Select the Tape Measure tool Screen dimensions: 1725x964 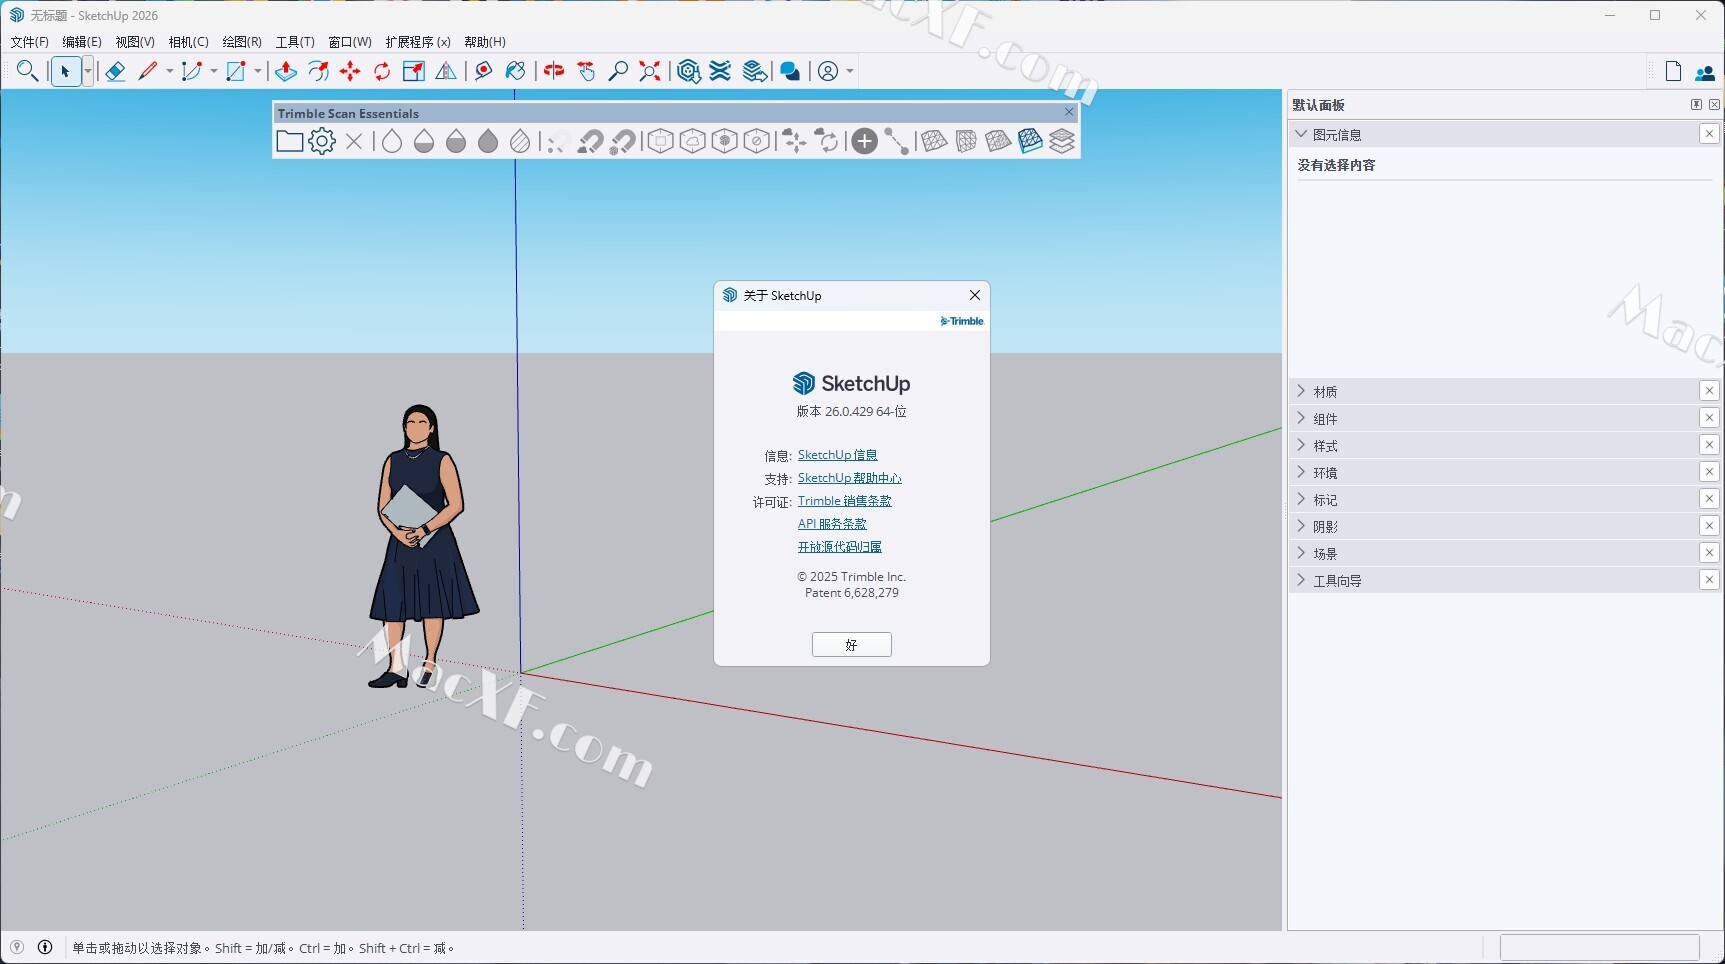(484, 71)
